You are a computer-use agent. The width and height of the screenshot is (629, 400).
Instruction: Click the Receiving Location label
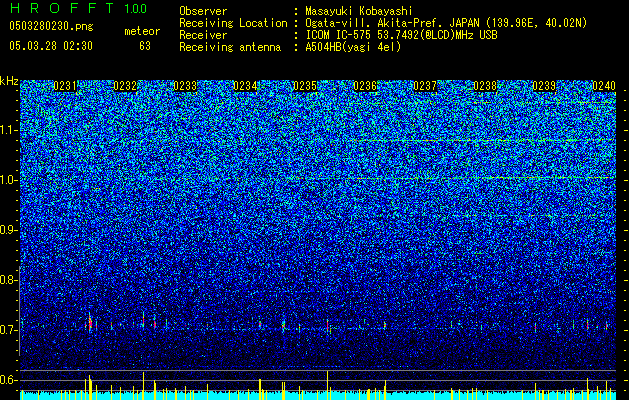tap(233, 23)
